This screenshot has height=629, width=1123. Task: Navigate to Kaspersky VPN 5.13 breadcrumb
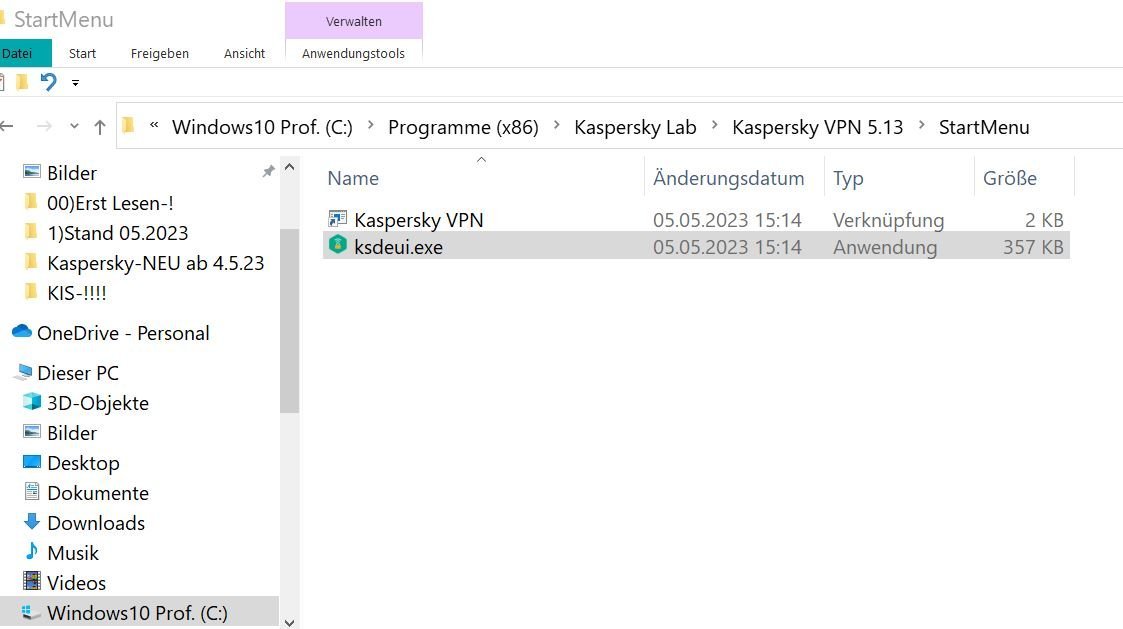(817, 127)
